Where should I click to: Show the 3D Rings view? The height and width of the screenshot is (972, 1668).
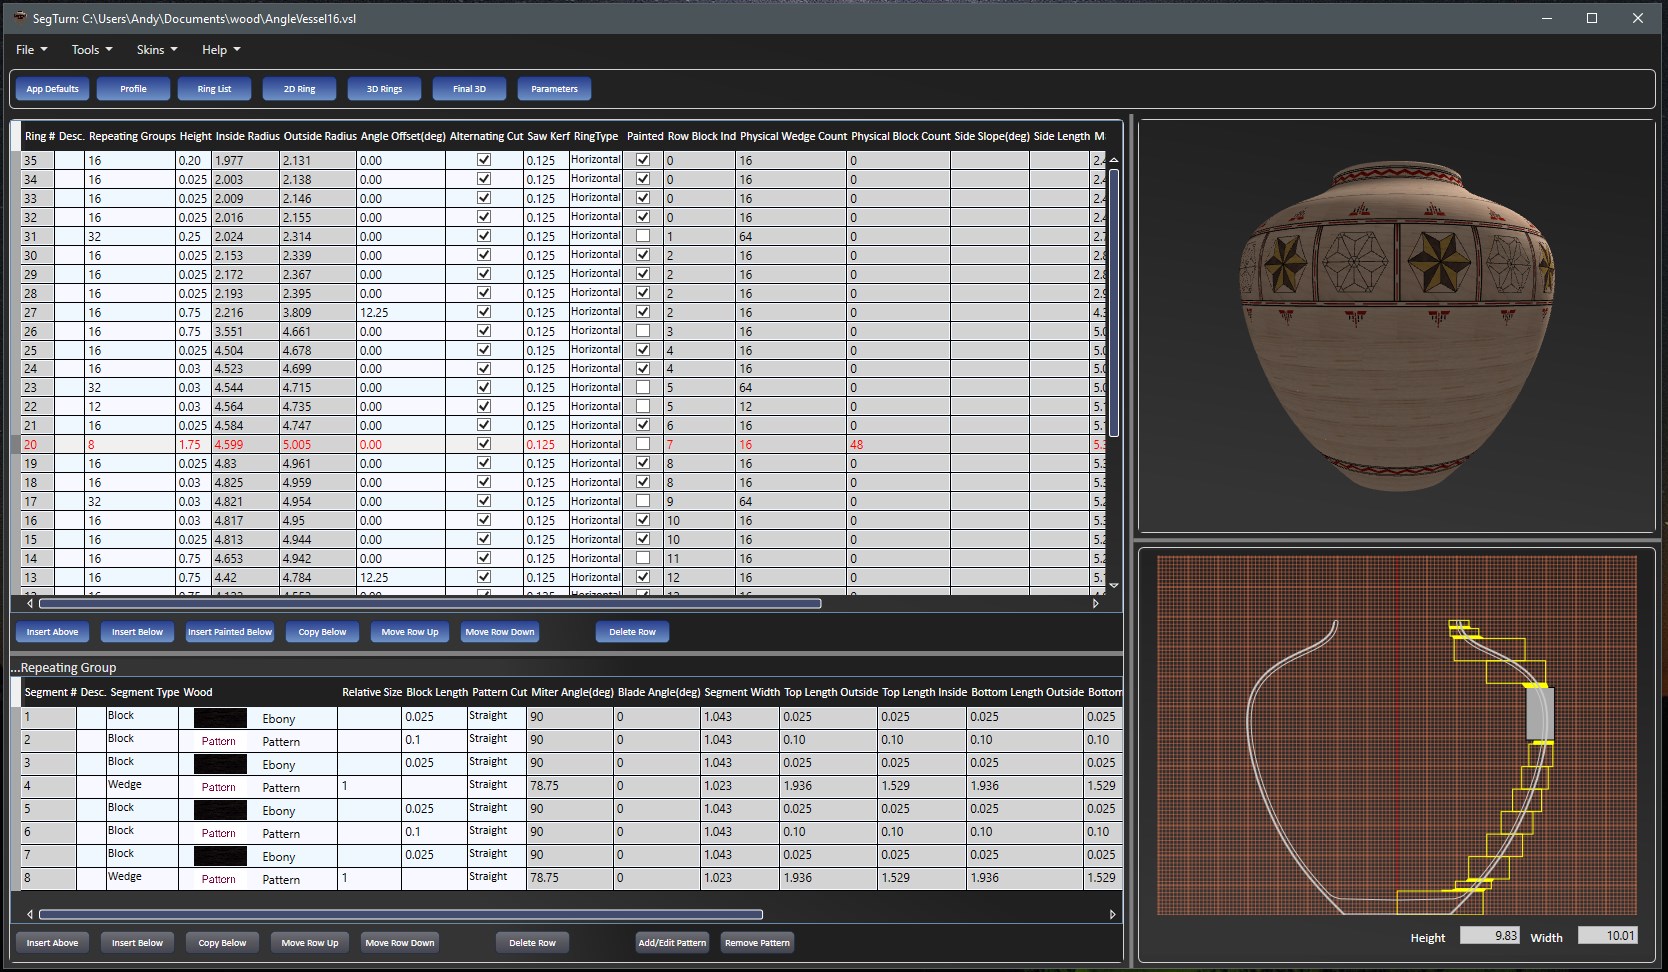click(x=384, y=89)
